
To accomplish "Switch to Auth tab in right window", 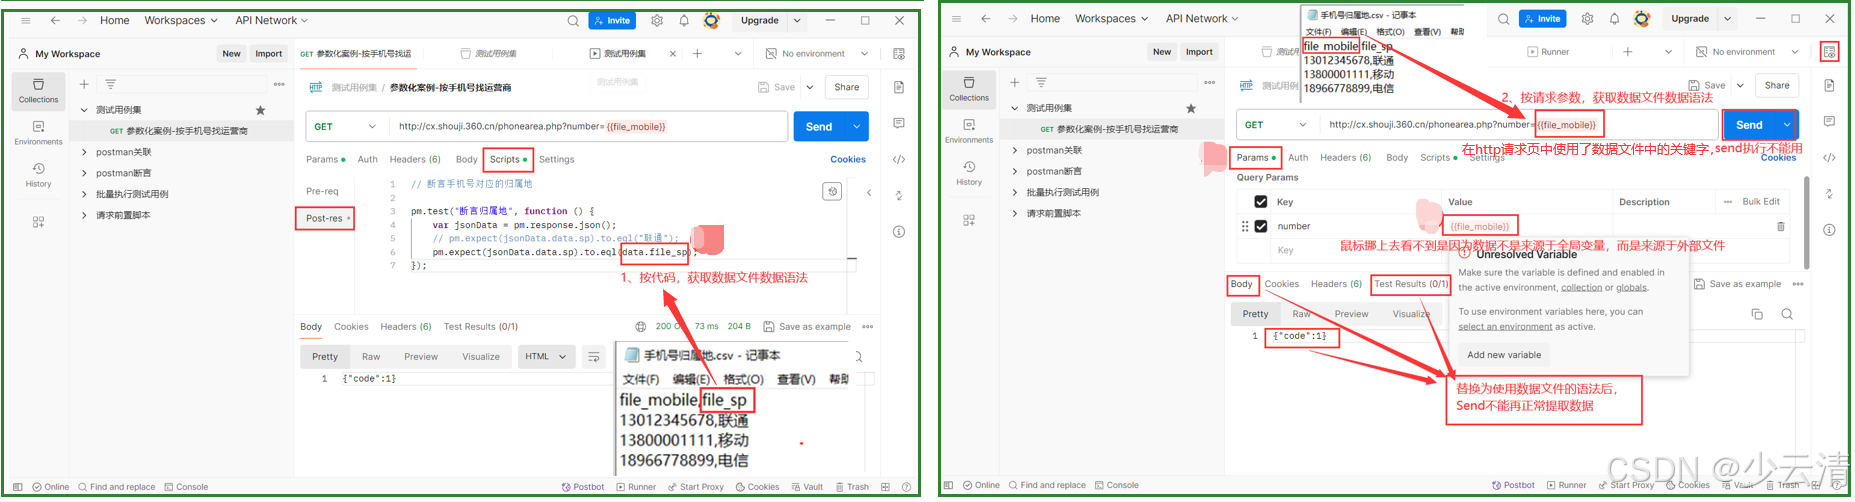I will (1298, 157).
